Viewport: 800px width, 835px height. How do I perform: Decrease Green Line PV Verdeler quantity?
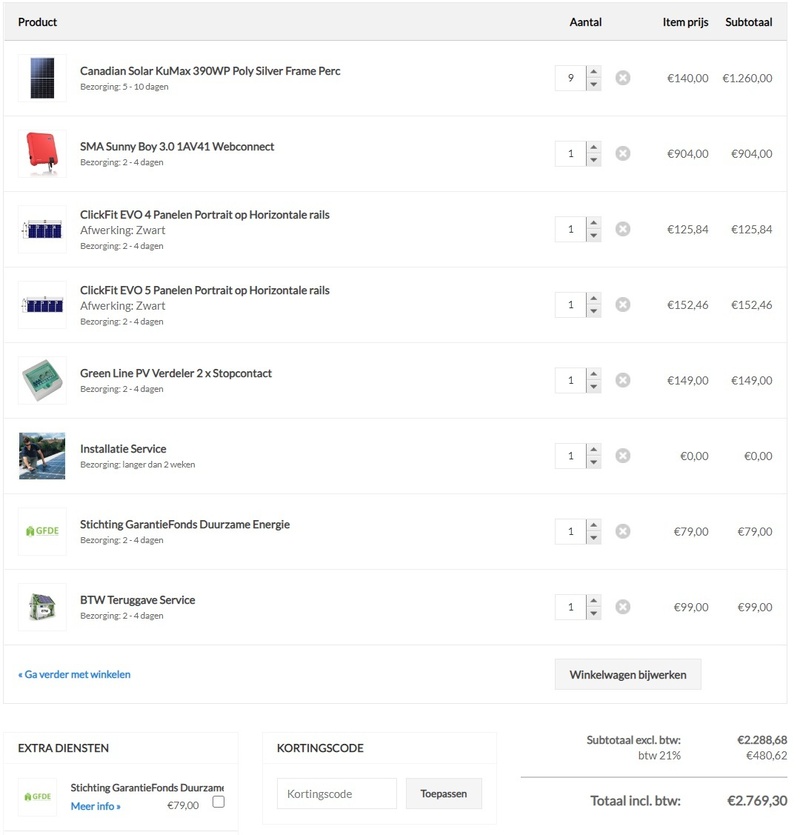pyautogui.click(x=594, y=387)
